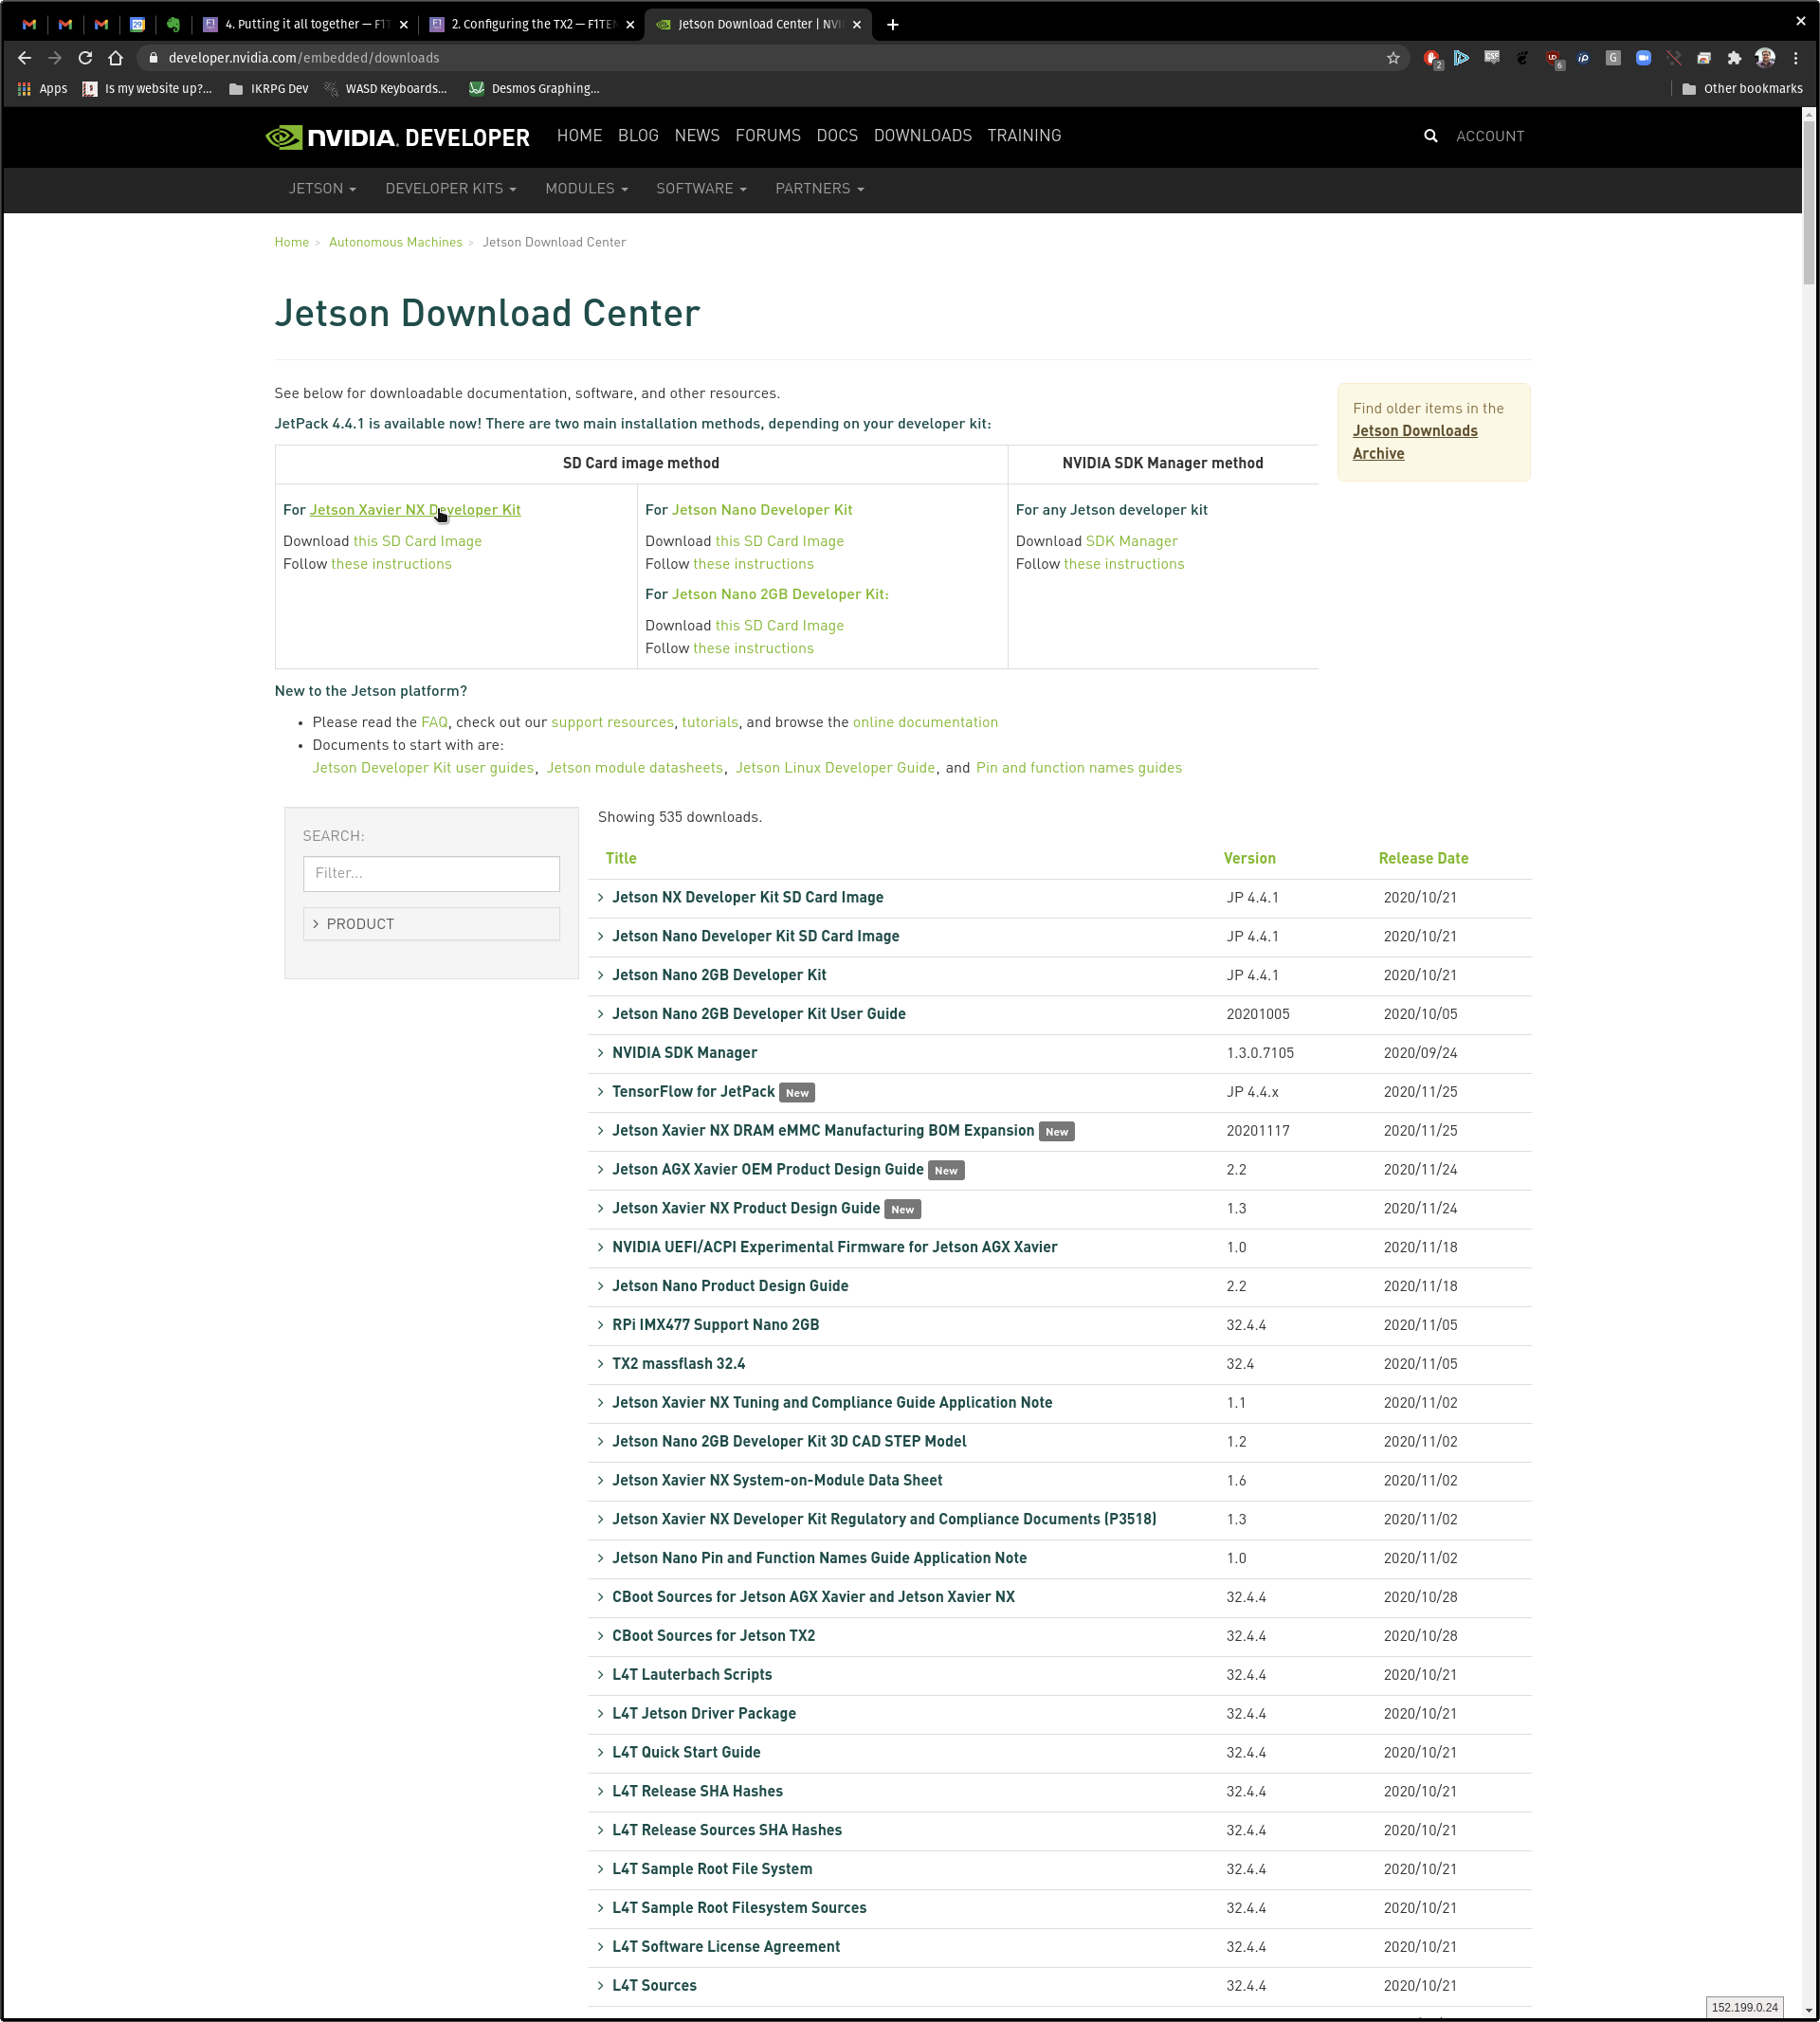Open the Apps grid shortcut

point(42,89)
